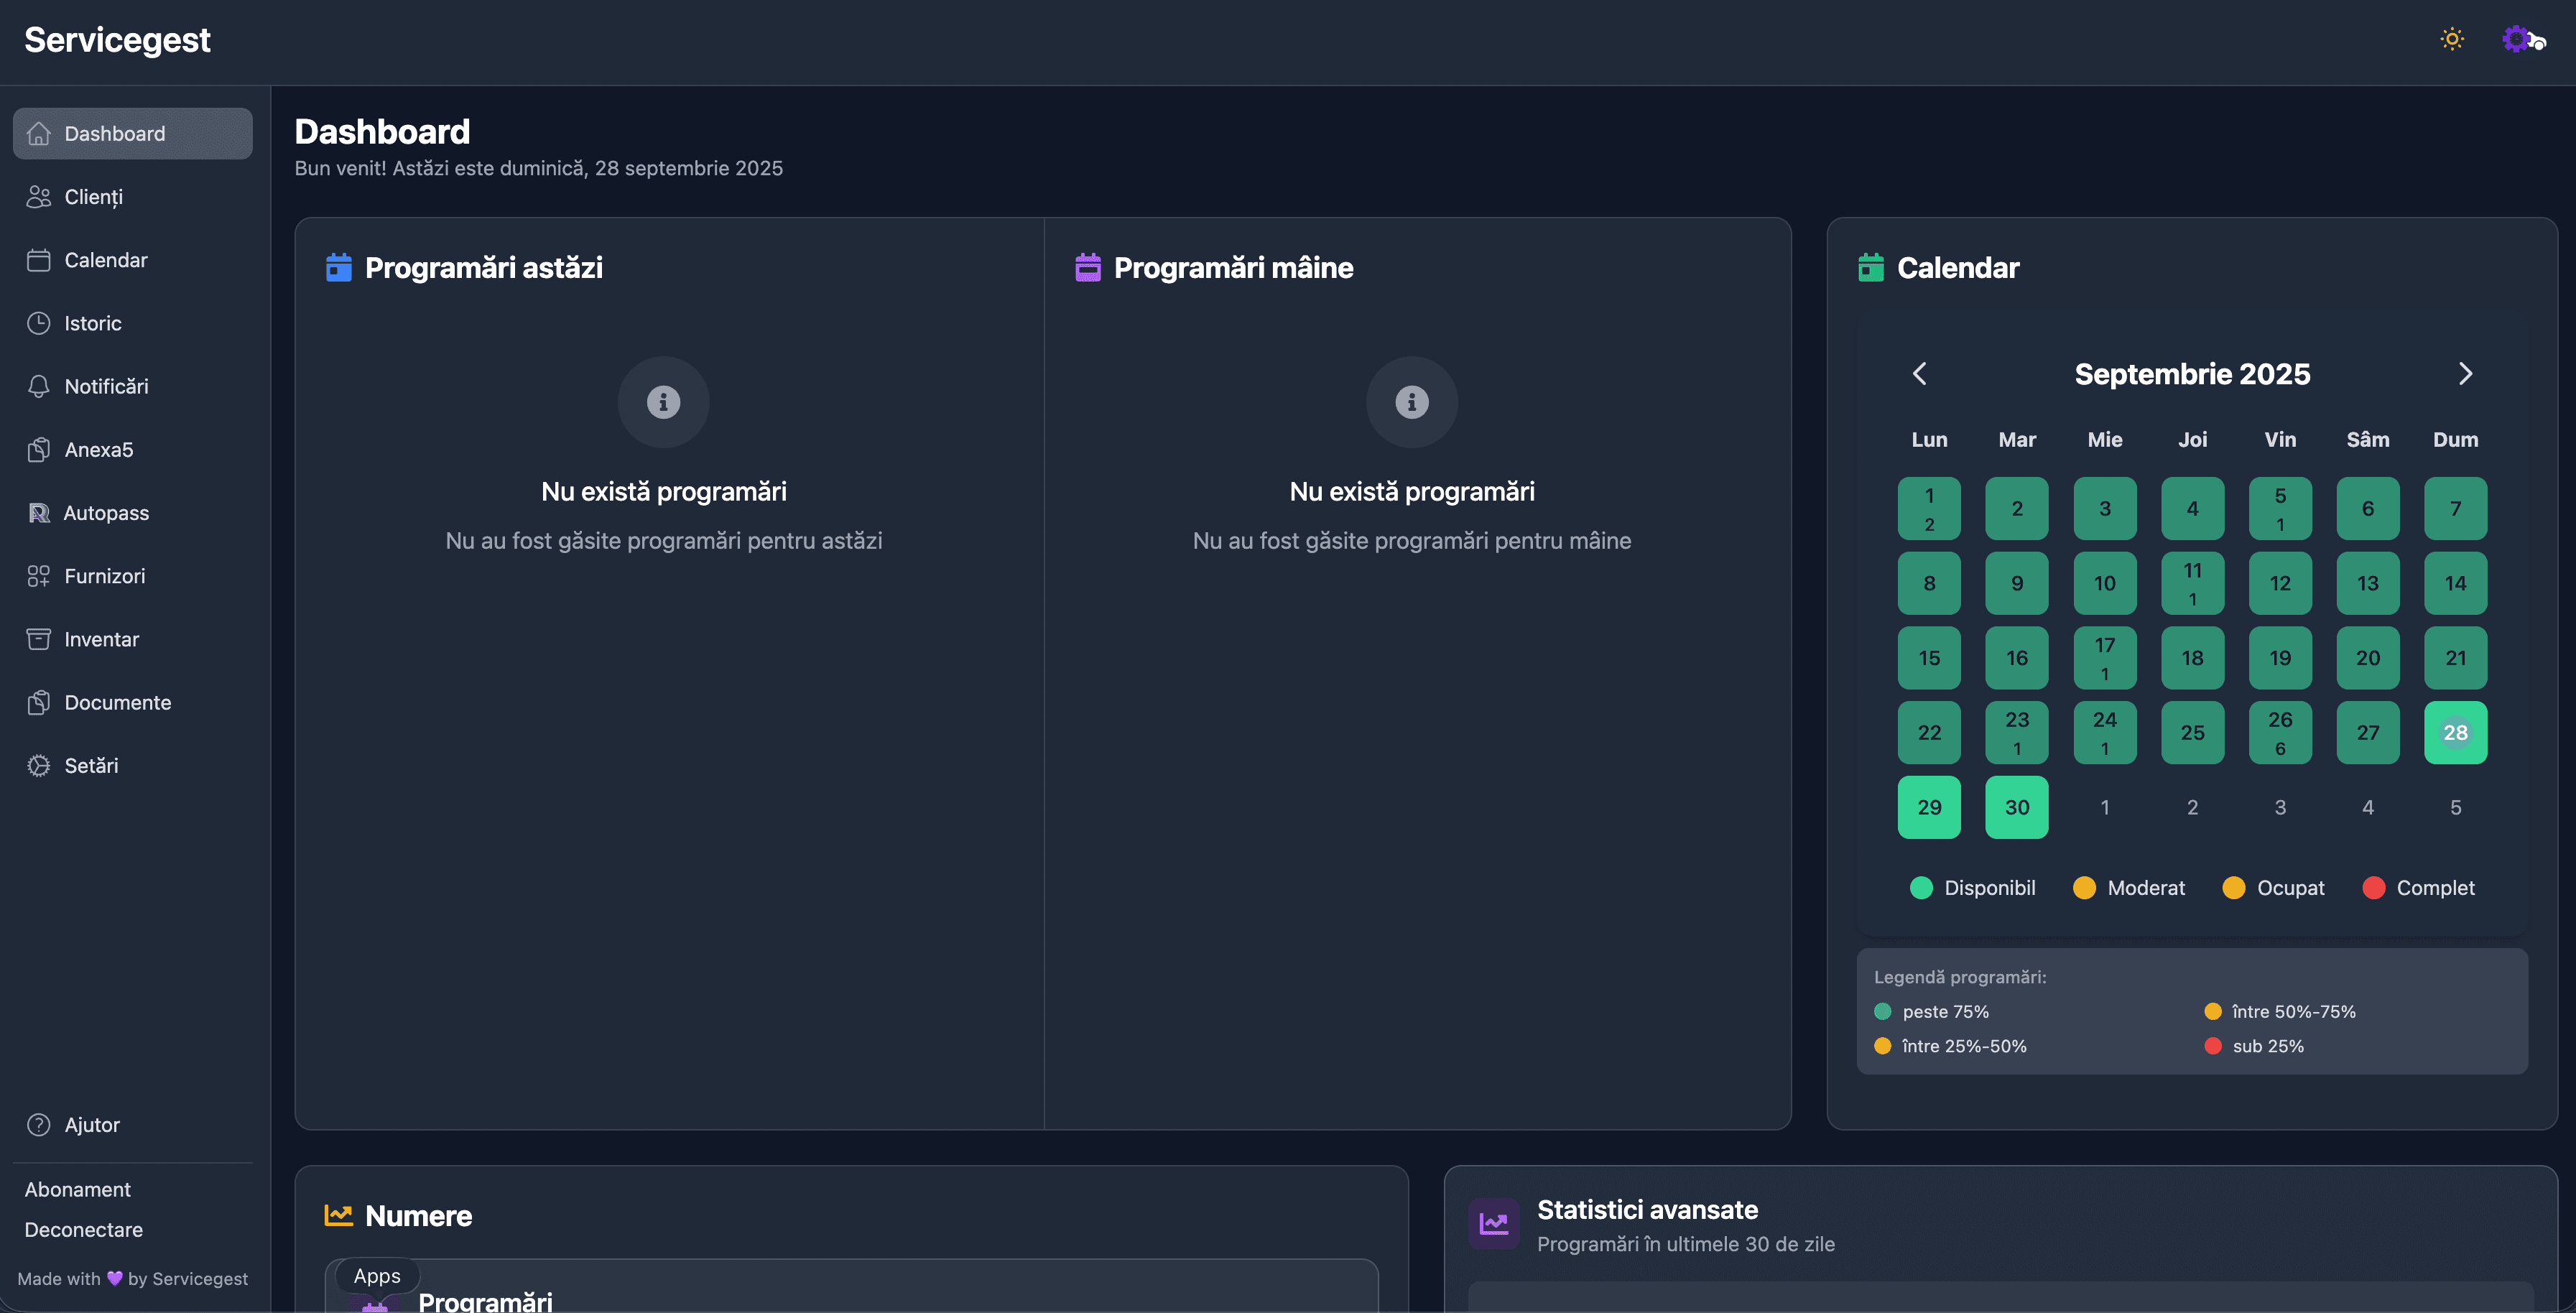Click the red Complet legend dot
This screenshot has height=1313, width=2576.
(2373, 888)
